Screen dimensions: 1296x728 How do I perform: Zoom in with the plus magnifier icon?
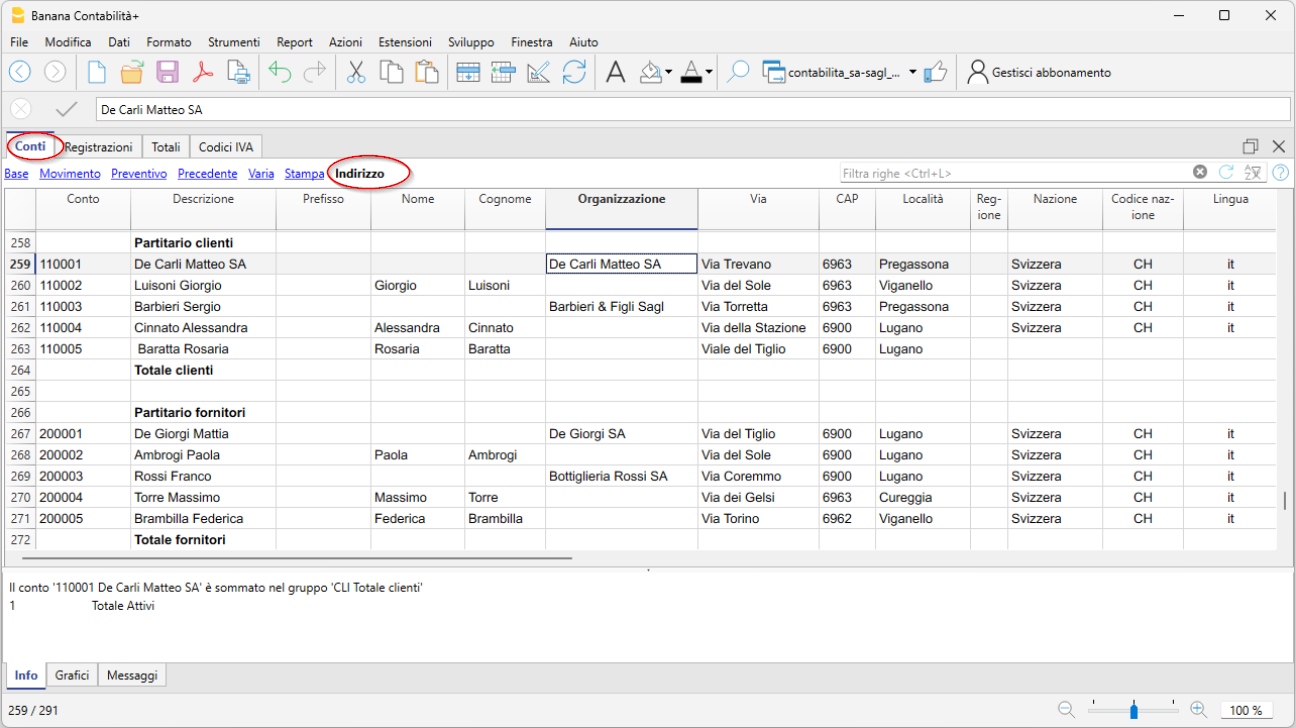coord(1199,710)
